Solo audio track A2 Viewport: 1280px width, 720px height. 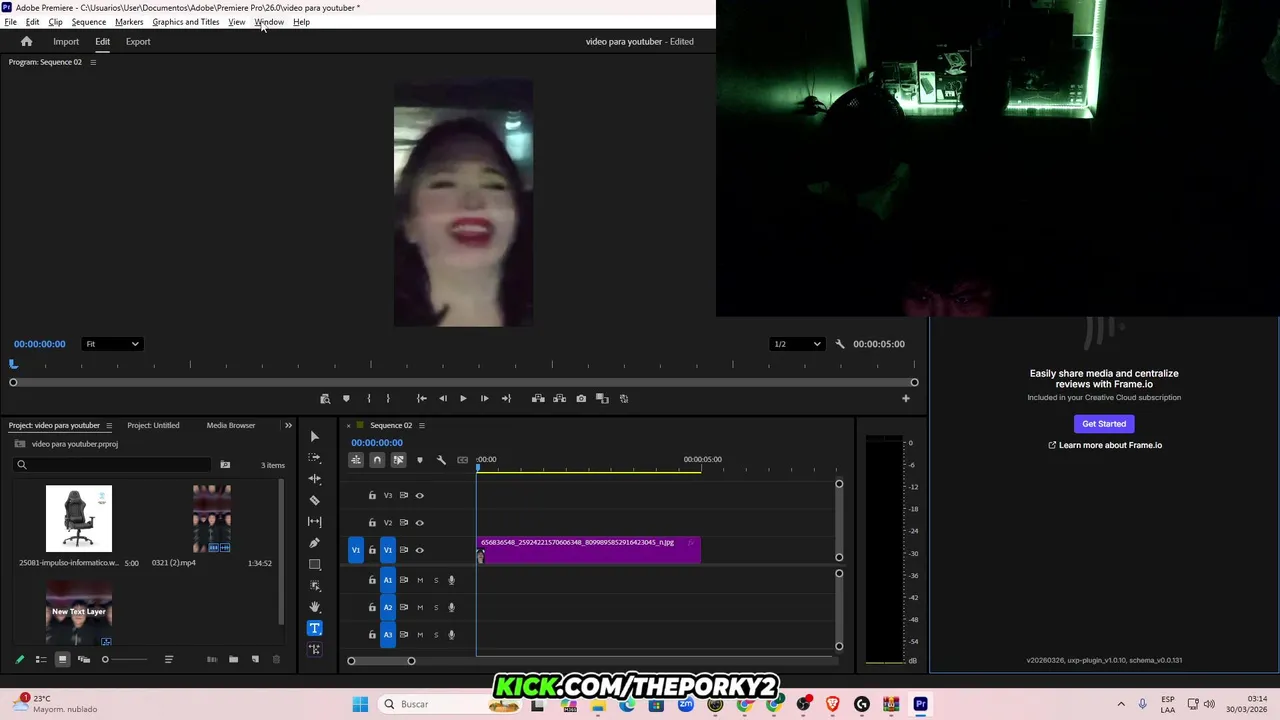coord(436,607)
